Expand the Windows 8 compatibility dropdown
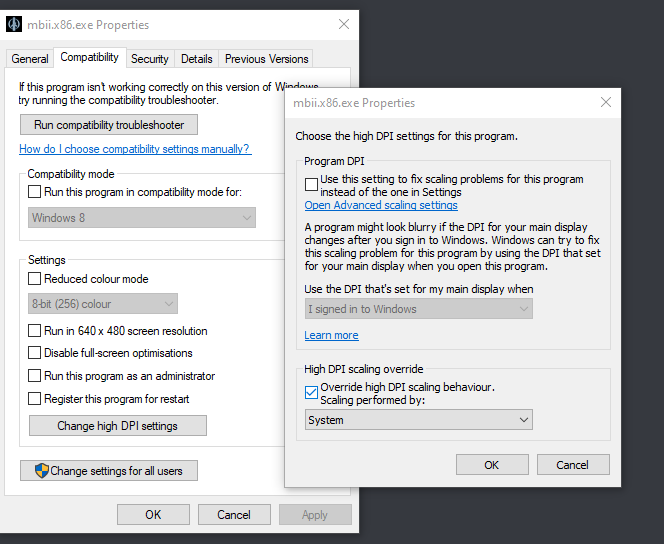This screenshot has height=544, width=664. (x=141, y=218)
